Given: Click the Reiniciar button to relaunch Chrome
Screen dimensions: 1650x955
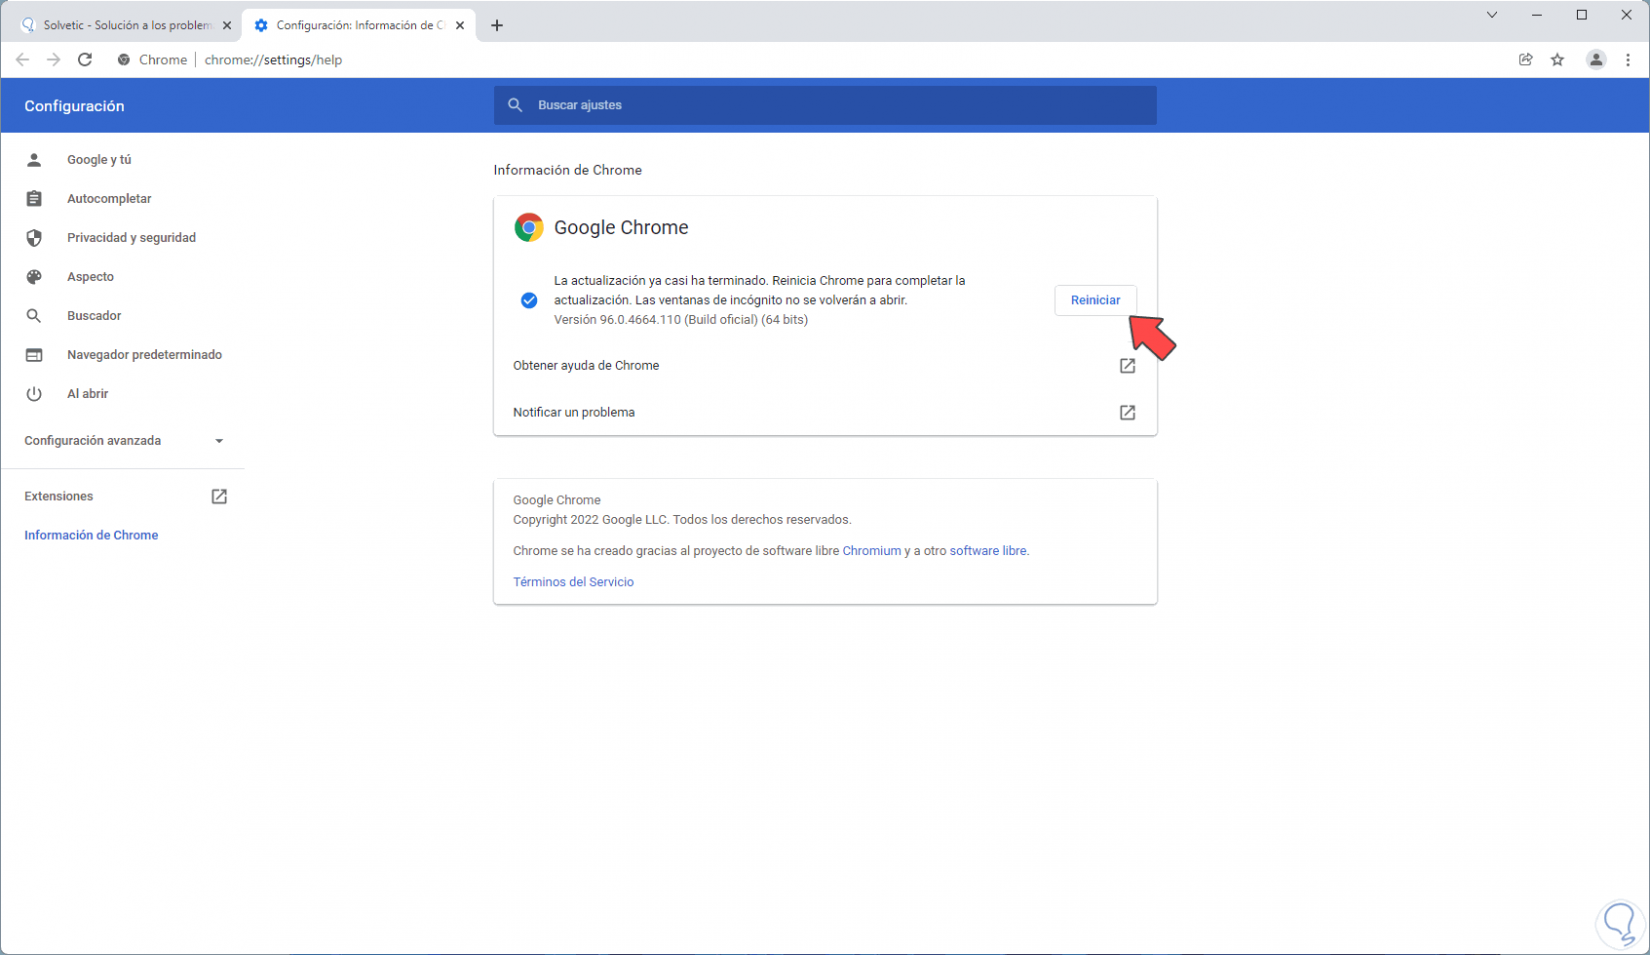Looking at the screenshot, I should [1095, 300].
